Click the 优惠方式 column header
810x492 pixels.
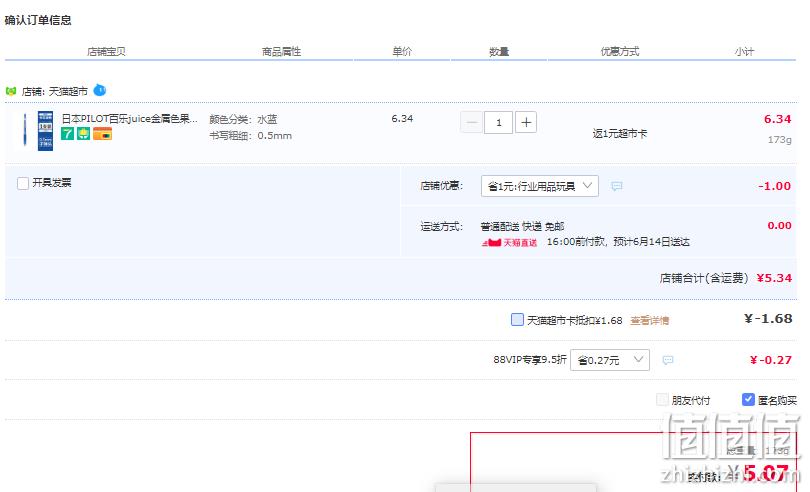click(619, 51)
